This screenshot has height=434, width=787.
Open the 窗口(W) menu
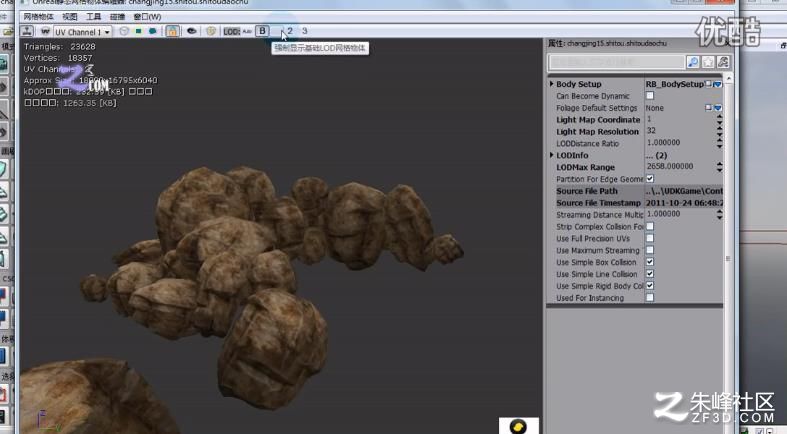[147, 17]
